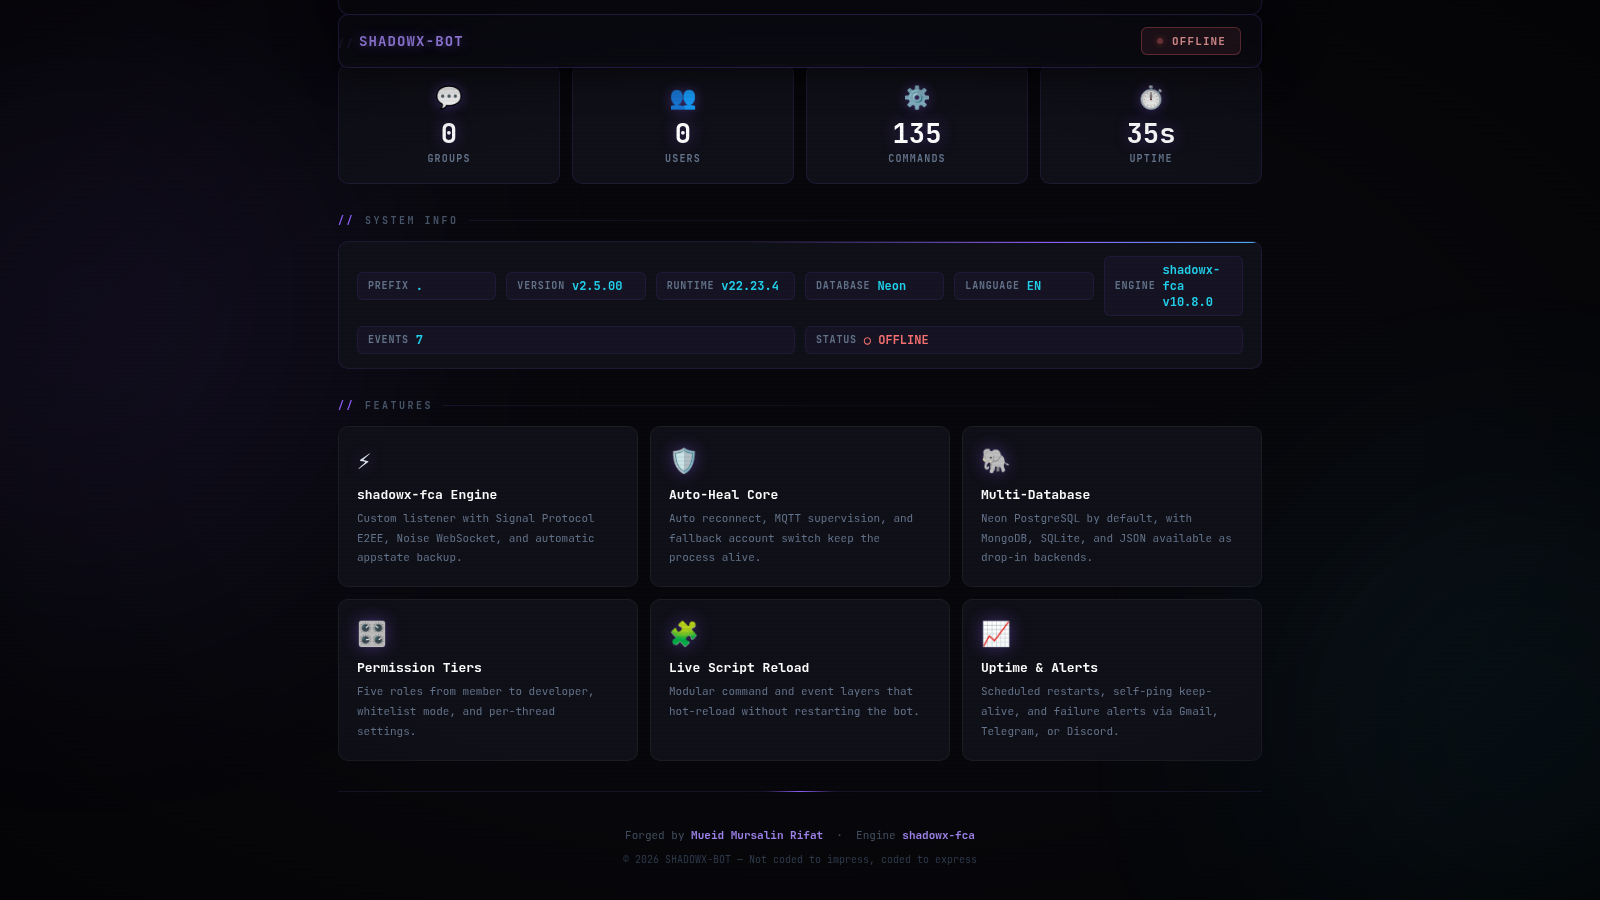Click the EVENTS 7 info row
Viewport: 1600px width, 900px height.
576,340
